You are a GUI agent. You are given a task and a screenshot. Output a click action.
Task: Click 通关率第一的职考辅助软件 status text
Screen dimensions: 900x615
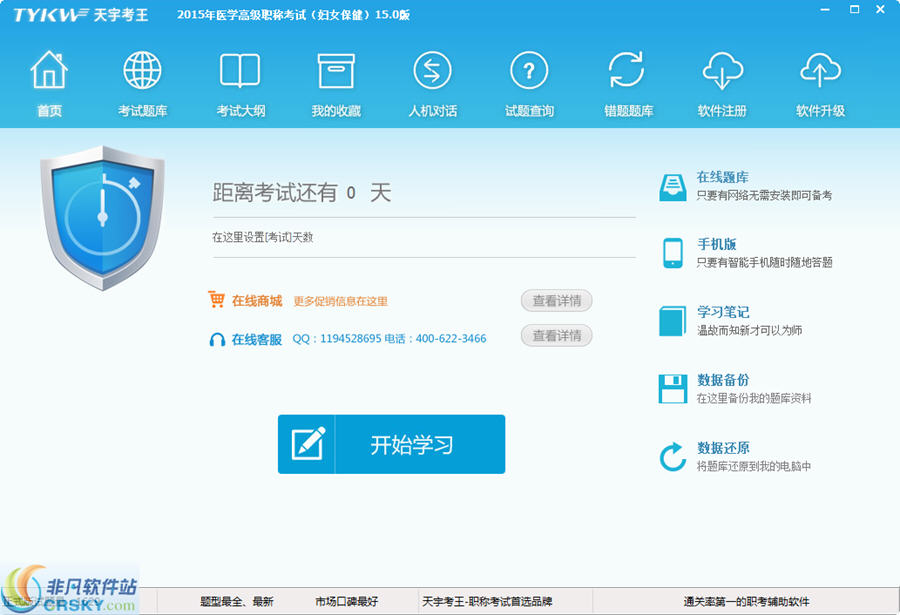746,602
